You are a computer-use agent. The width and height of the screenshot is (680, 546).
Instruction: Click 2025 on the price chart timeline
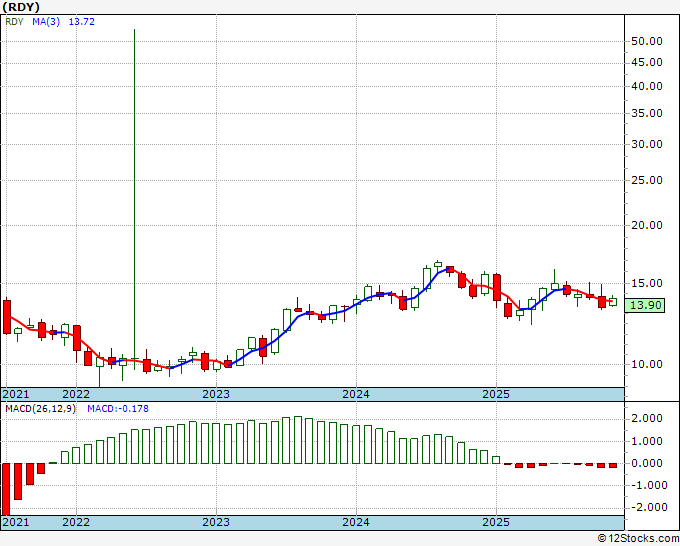(x=496, y=394)
